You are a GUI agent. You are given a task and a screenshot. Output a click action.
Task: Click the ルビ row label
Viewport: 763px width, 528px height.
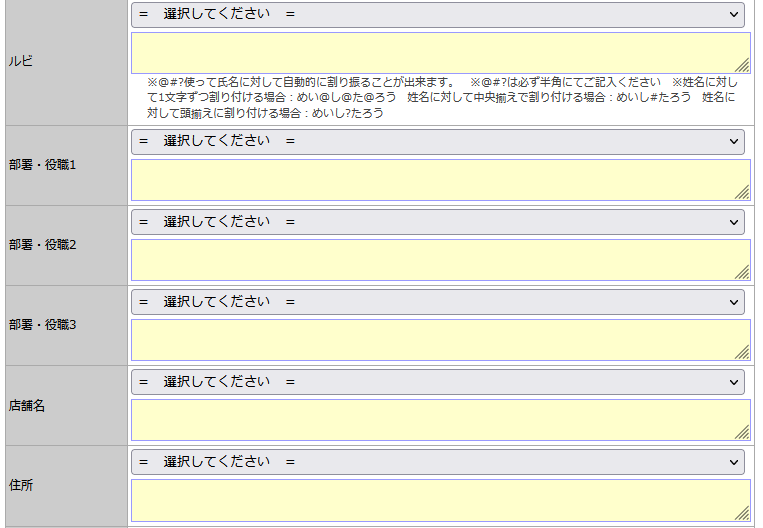click(x=21, y=62)
